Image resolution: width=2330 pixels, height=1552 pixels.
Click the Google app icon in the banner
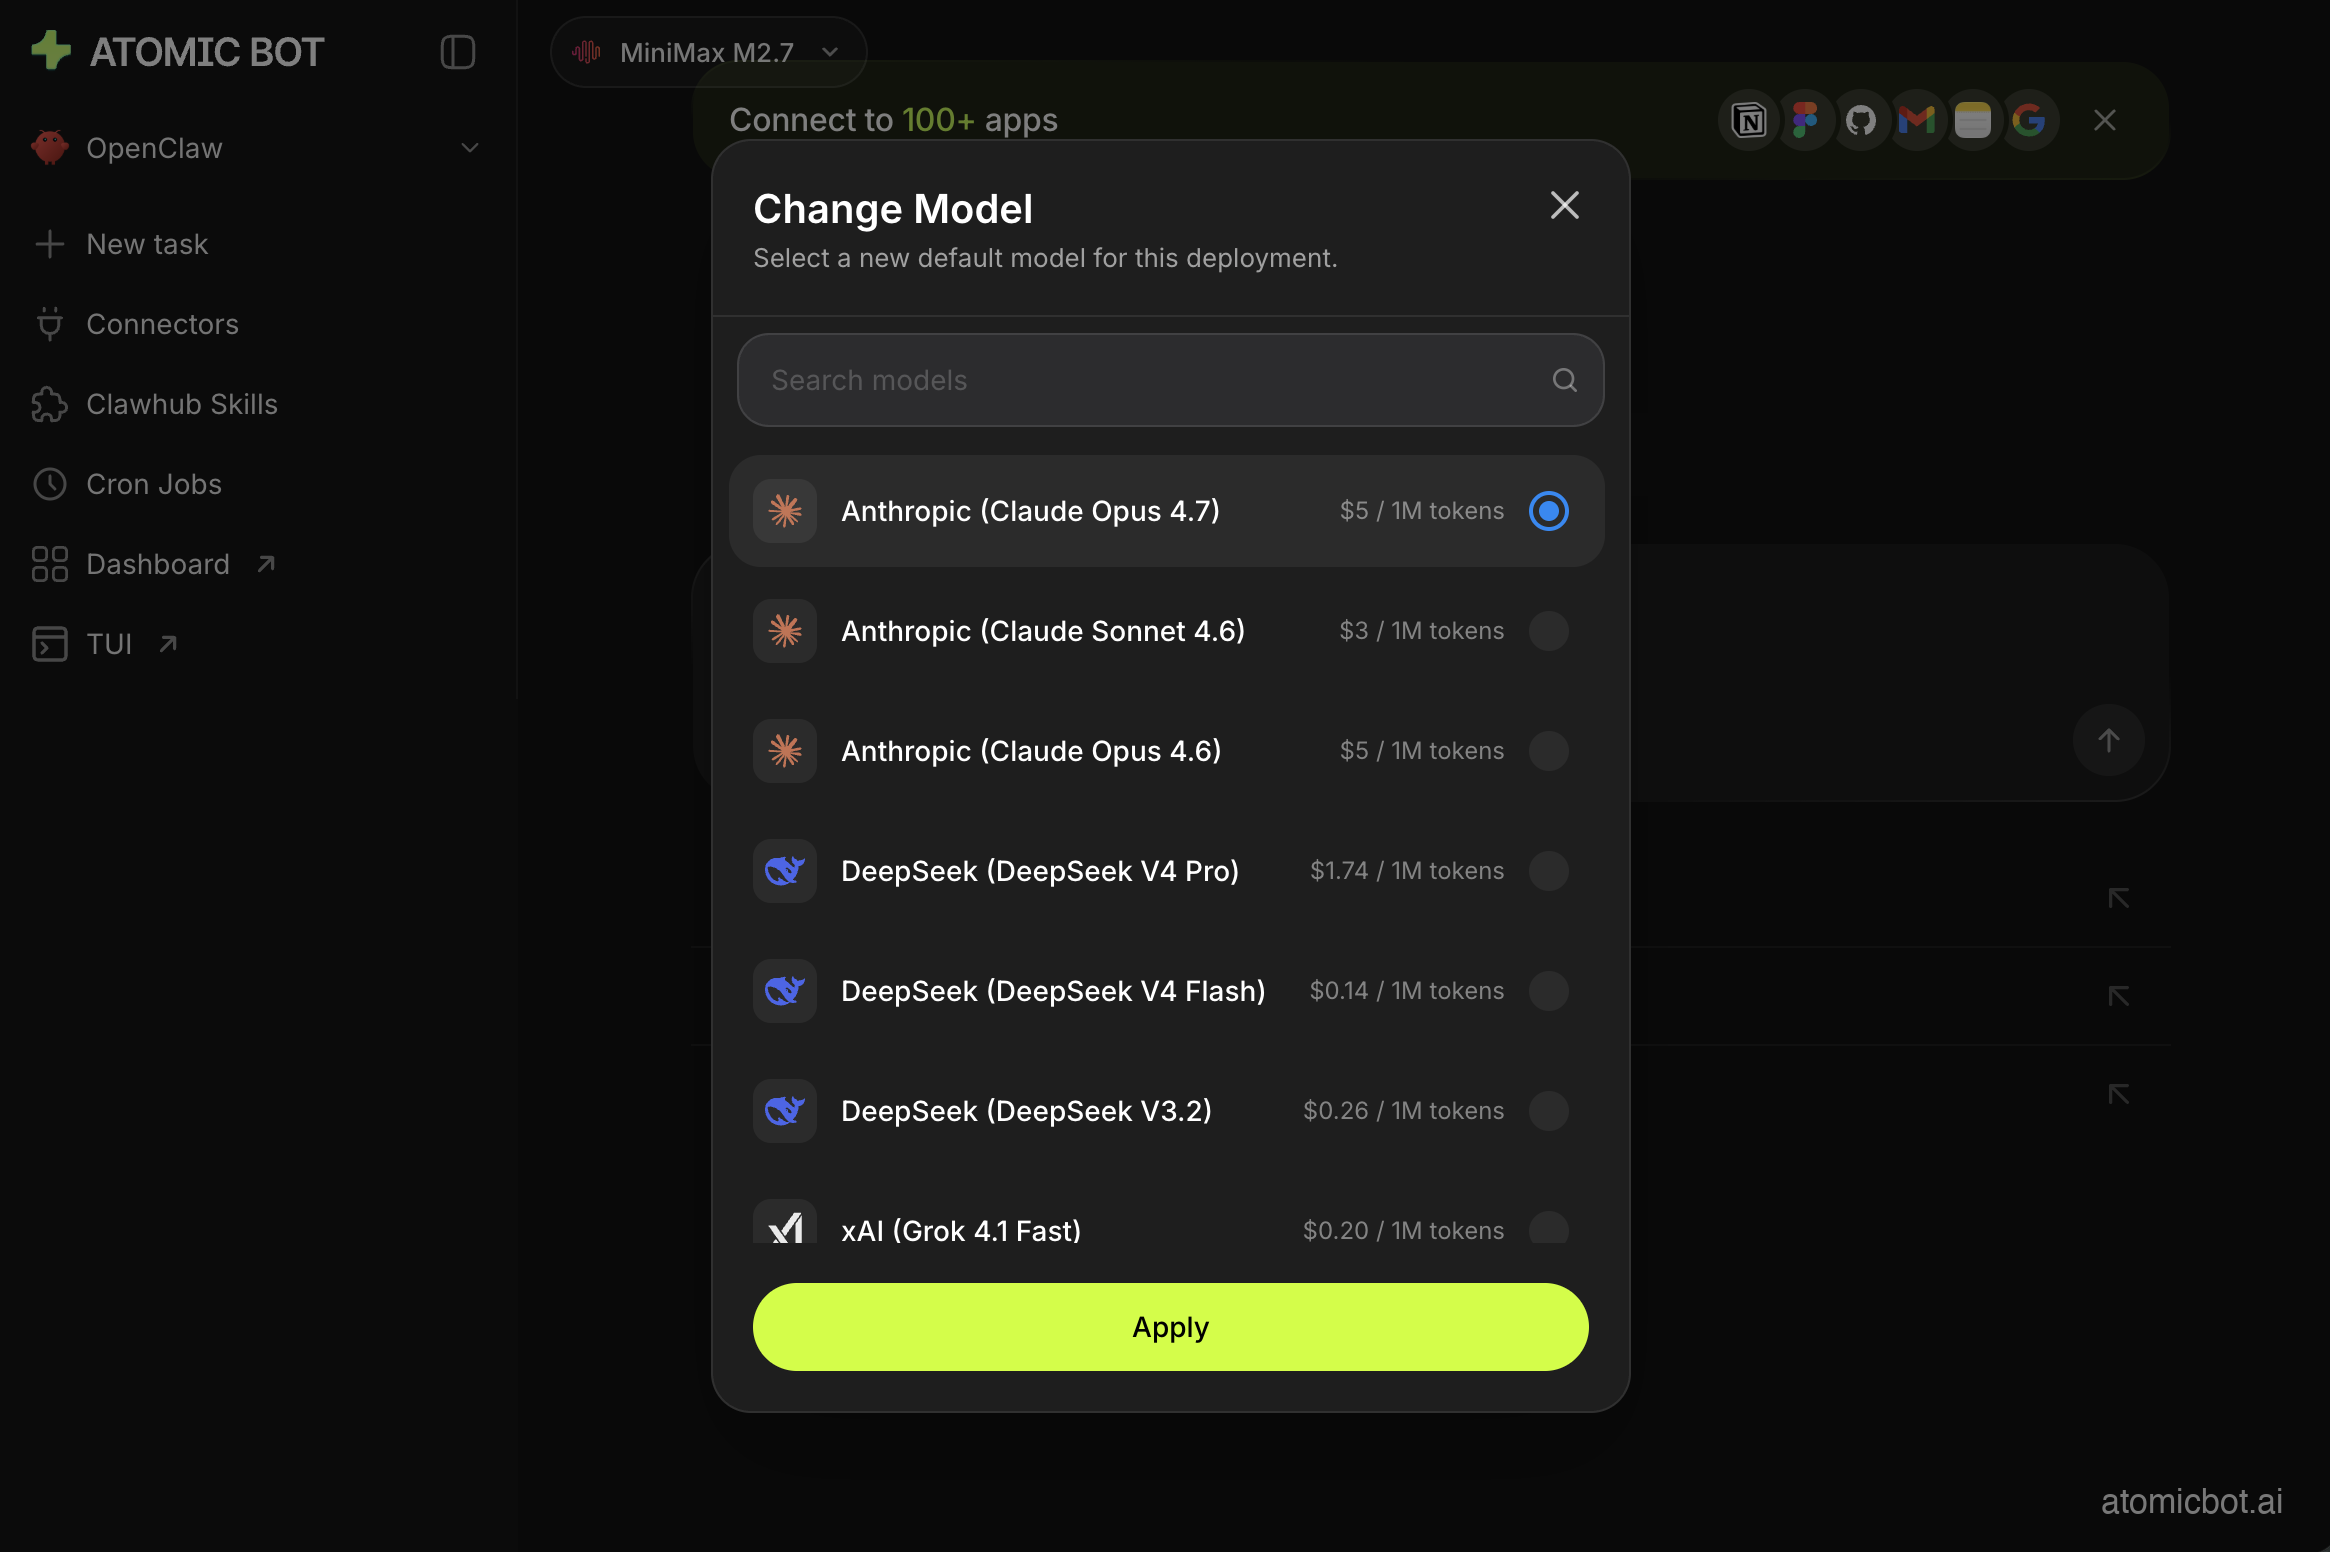[x=2029, y=121]
